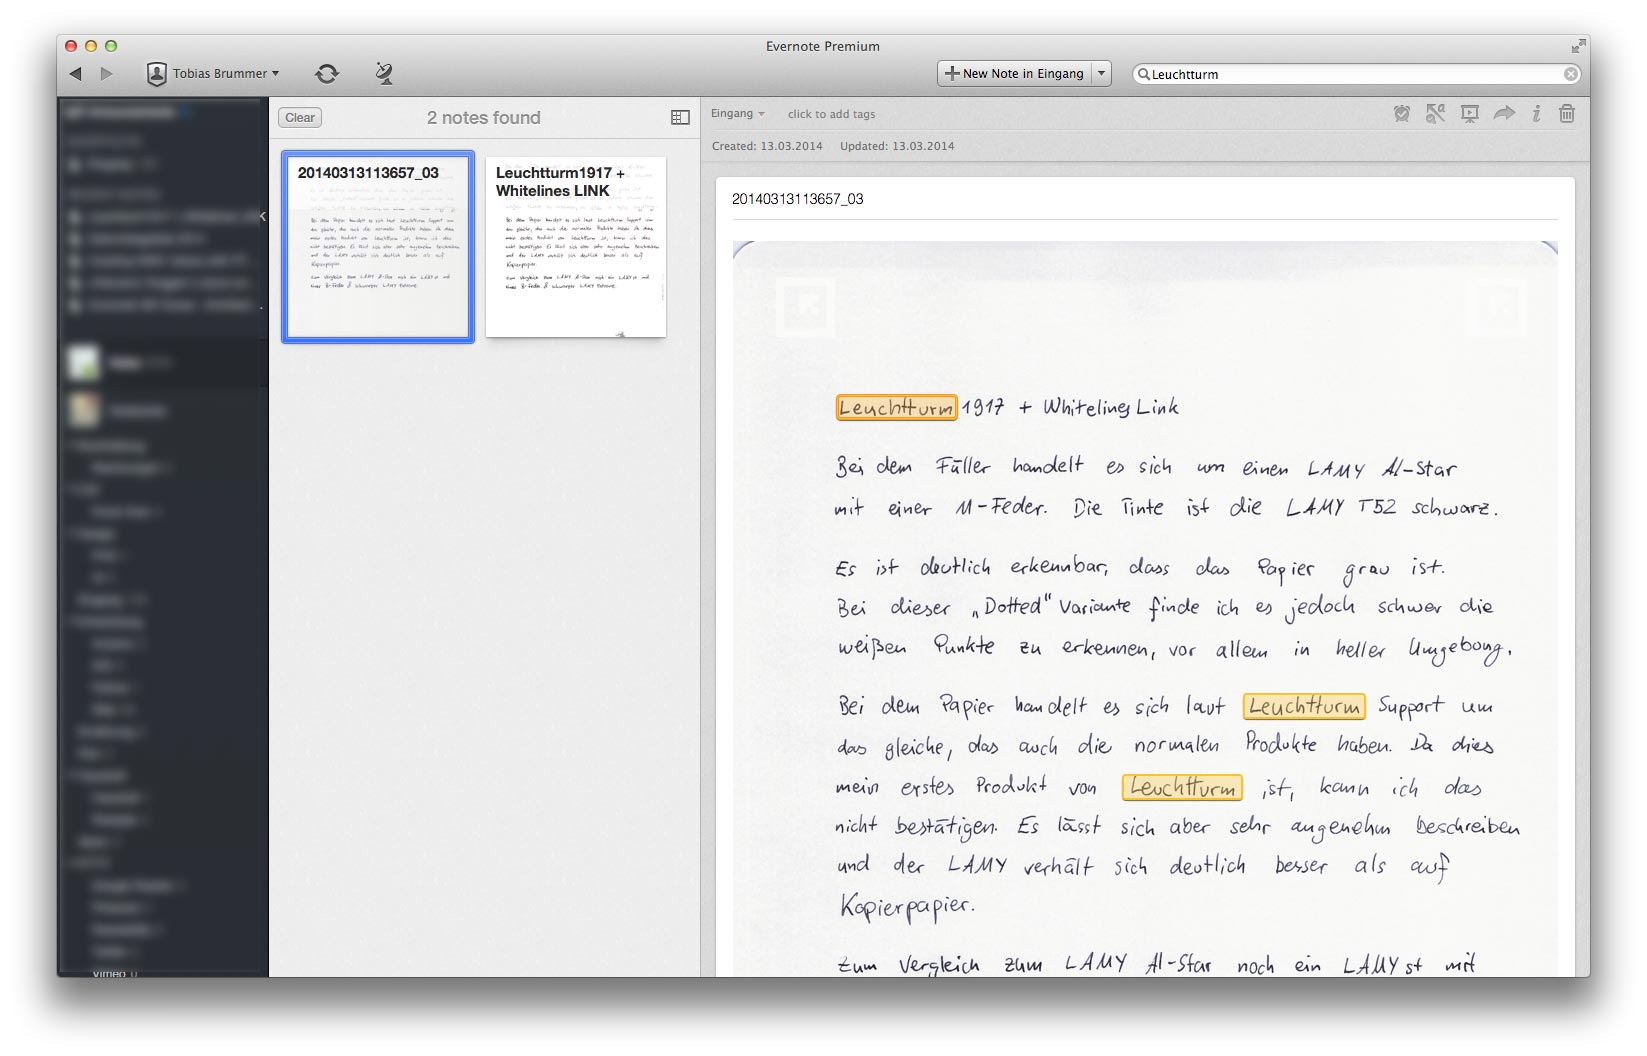Click into the Leuchtturm search field
This screenshot has width=1647, height=1056.
tap(1355, 74)
